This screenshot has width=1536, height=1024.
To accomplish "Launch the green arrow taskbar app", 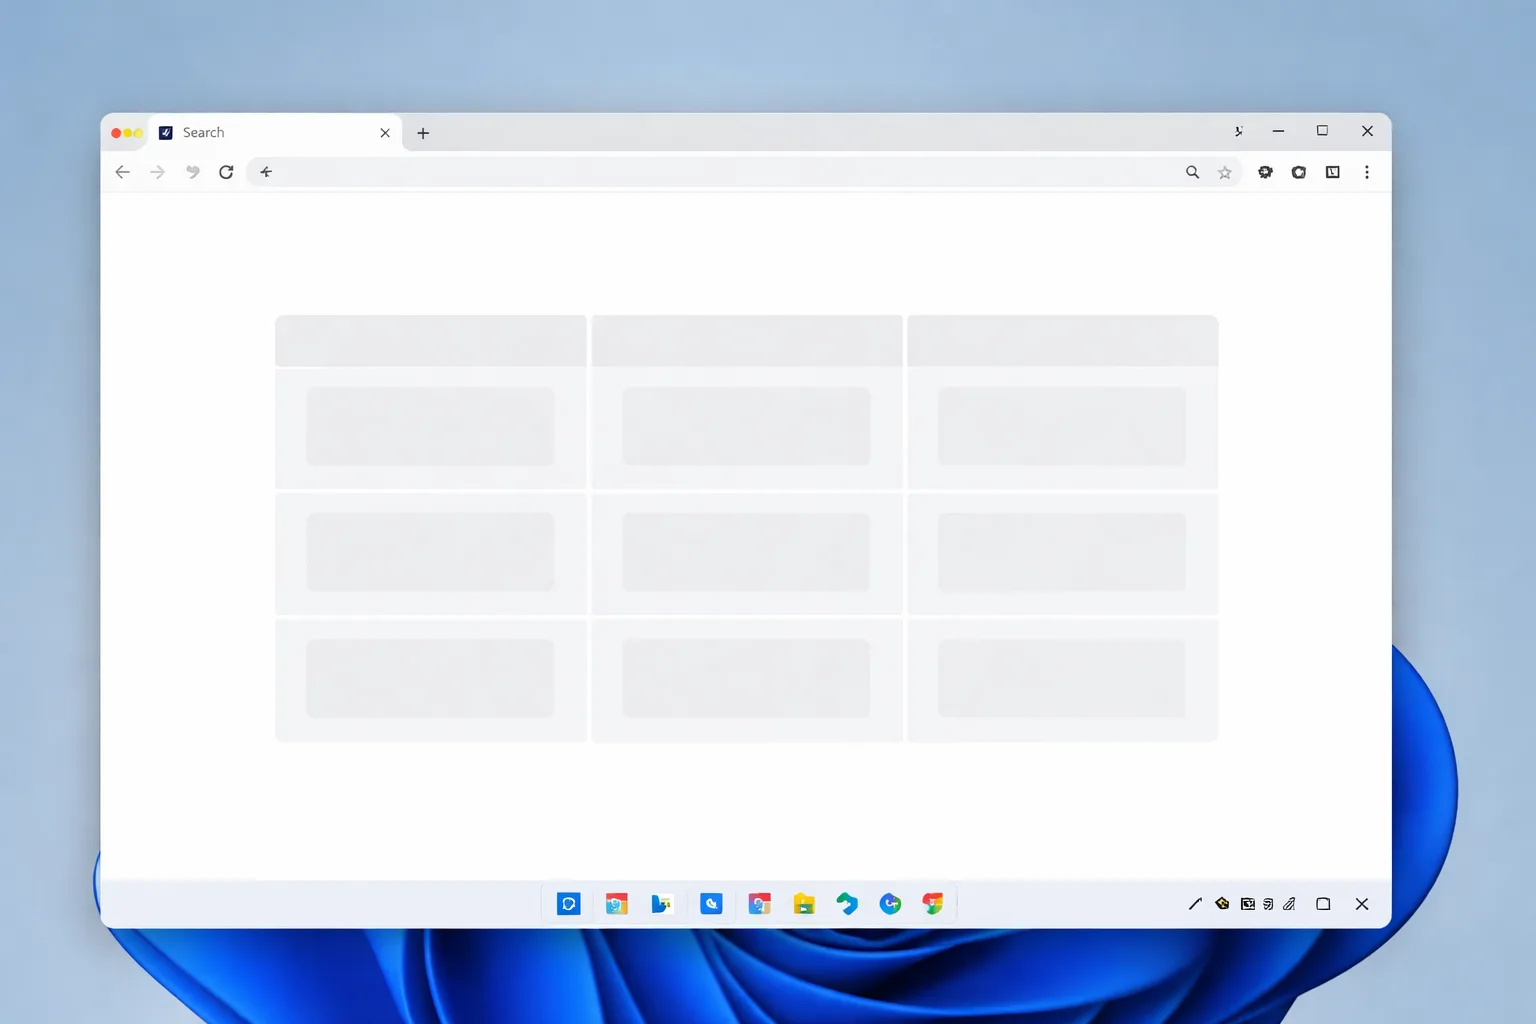I will pos(847,904).
